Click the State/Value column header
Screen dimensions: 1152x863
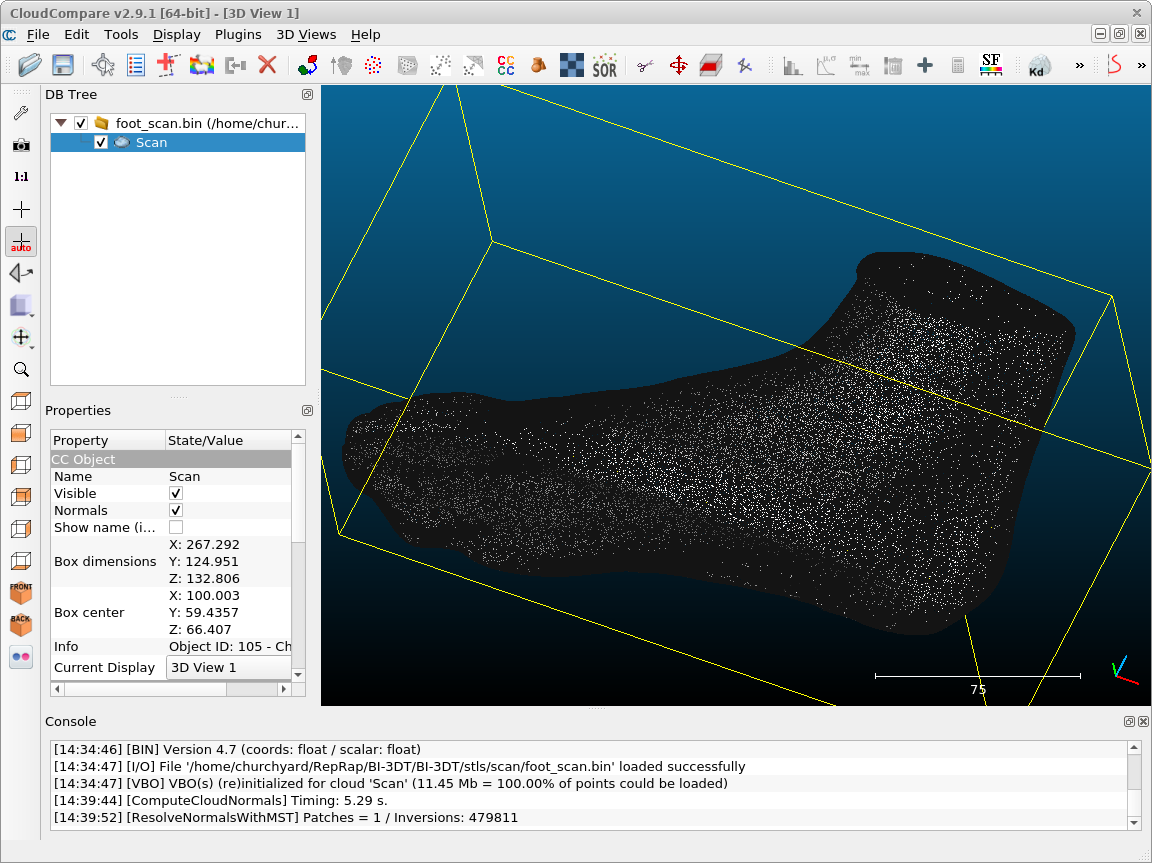point(228,440)
